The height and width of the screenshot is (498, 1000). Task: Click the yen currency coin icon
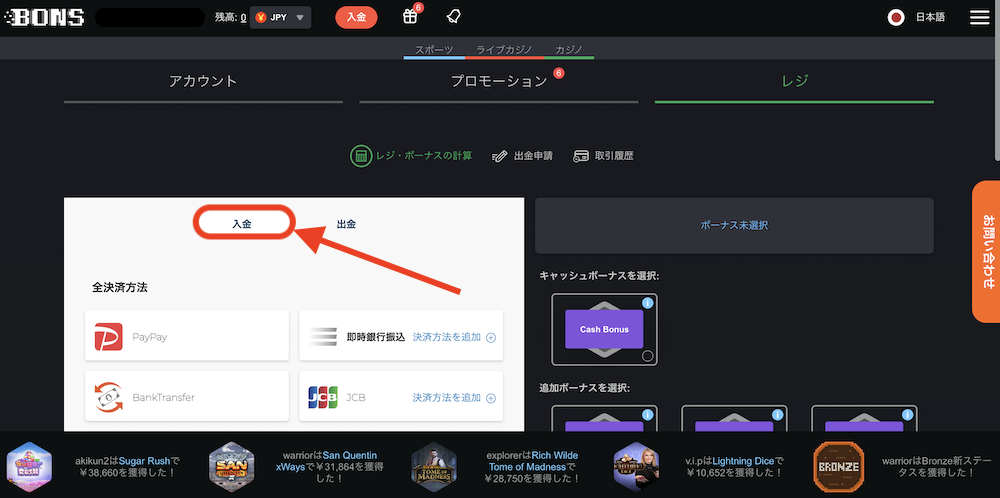click(261, 18)
